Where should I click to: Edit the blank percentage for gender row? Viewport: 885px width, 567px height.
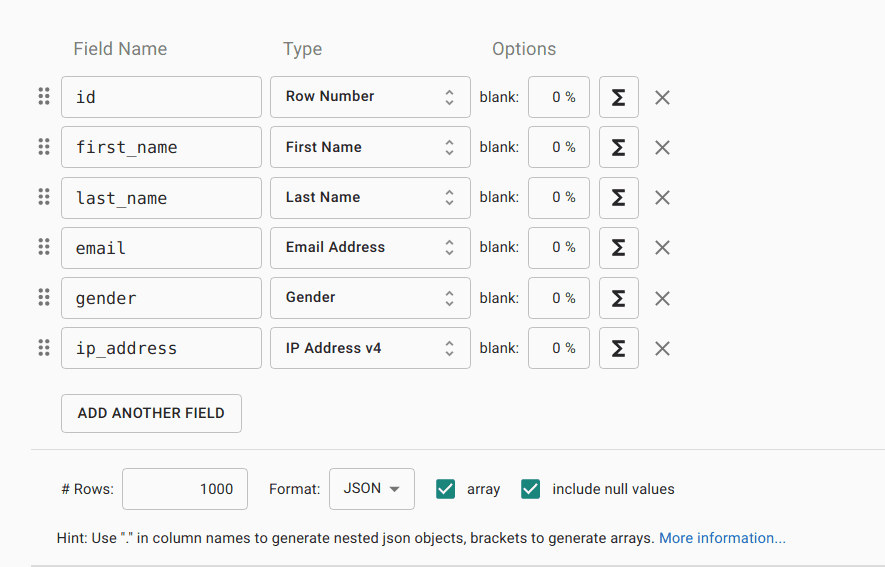[x=559, y=298]
